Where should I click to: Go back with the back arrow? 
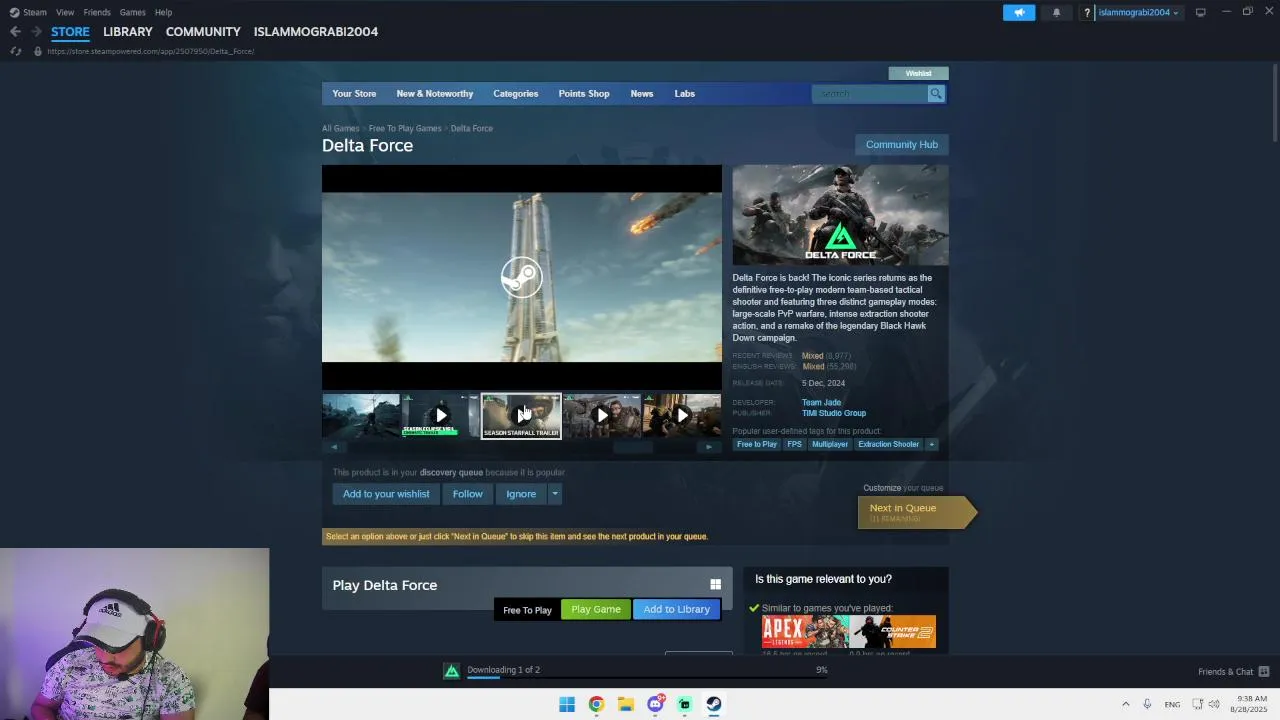(15, 32)
